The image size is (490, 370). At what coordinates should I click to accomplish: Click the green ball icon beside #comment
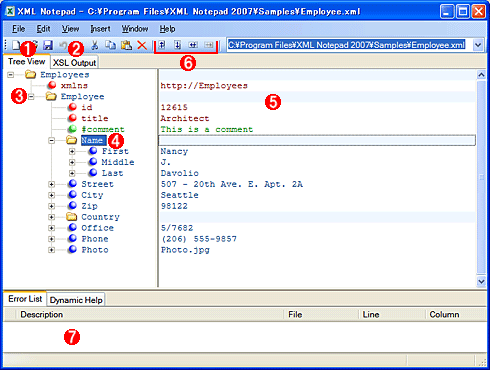point(72,129)
